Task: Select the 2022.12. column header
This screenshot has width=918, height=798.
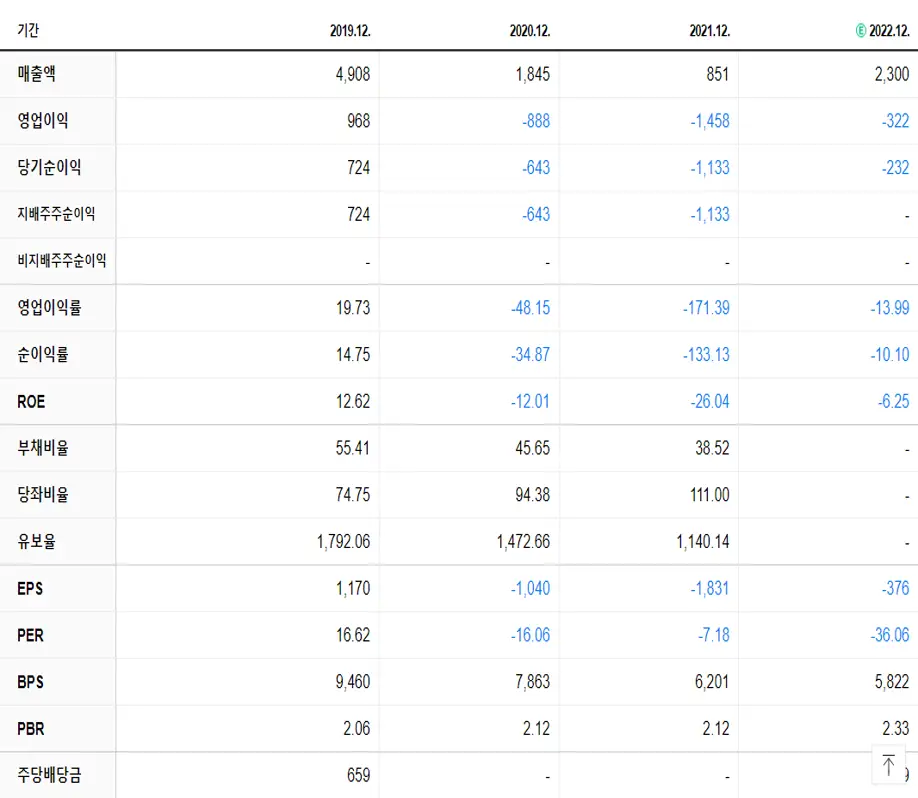Action: [x=889, y=30]
